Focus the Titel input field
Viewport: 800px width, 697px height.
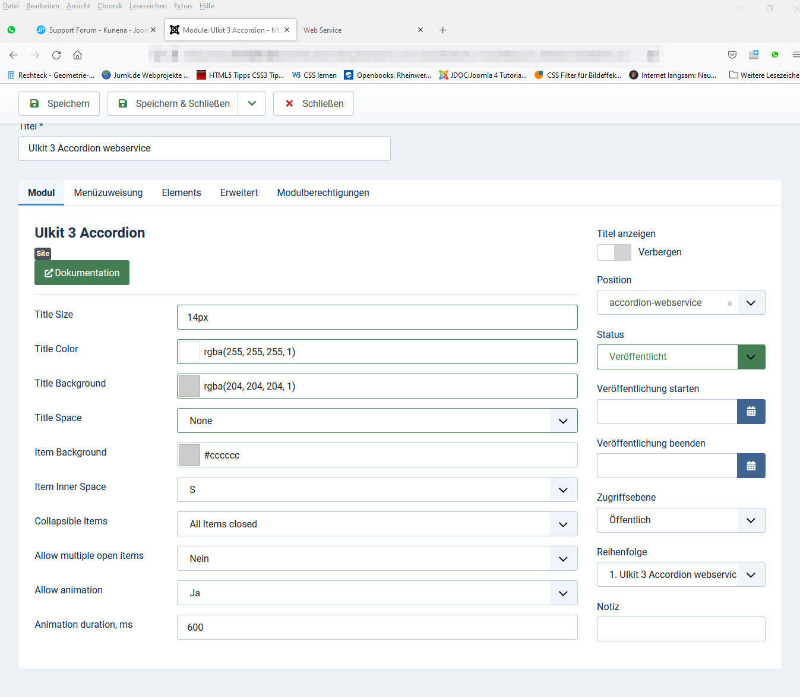(205, 148)
